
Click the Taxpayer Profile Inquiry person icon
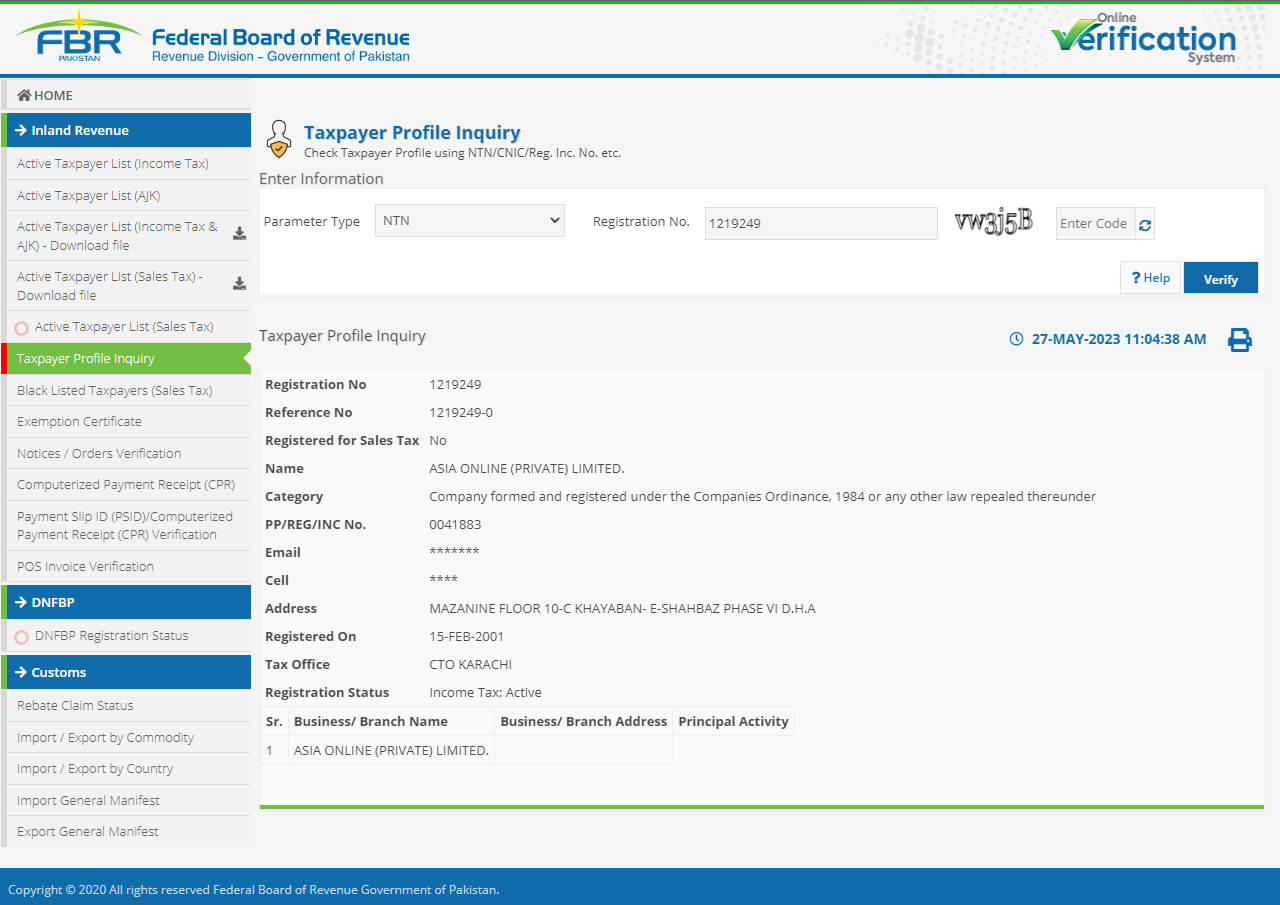278,138
